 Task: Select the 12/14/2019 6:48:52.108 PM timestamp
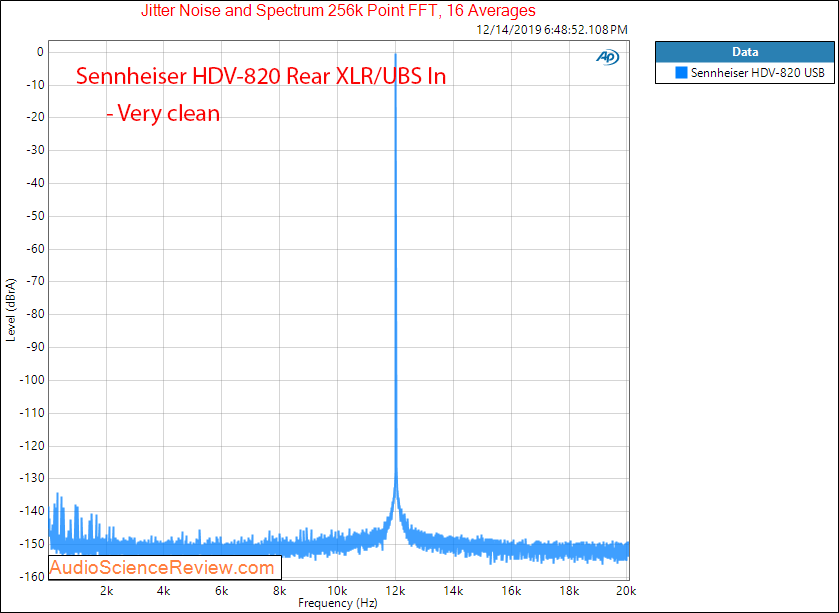tap(552, 30)
